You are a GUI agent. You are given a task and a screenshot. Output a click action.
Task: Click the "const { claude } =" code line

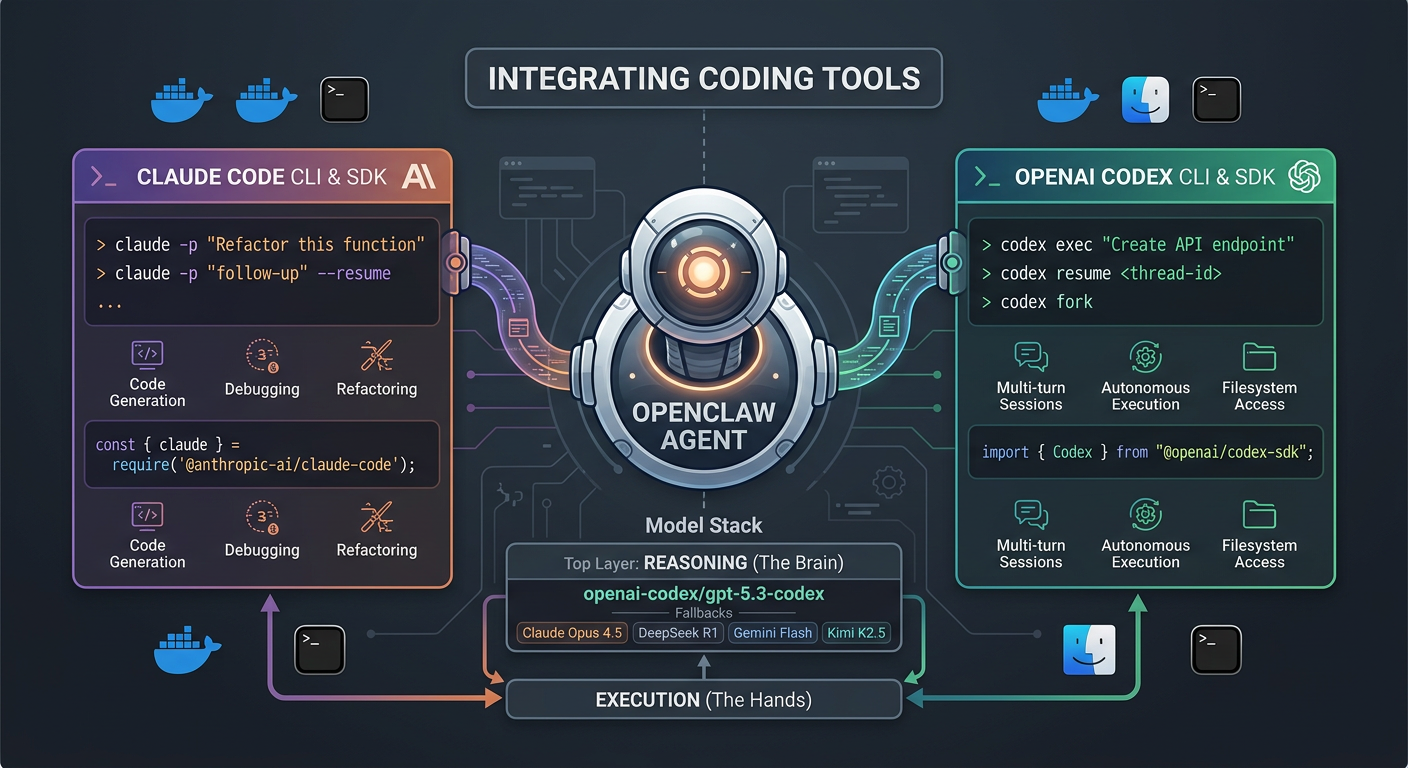click(168, 444)
